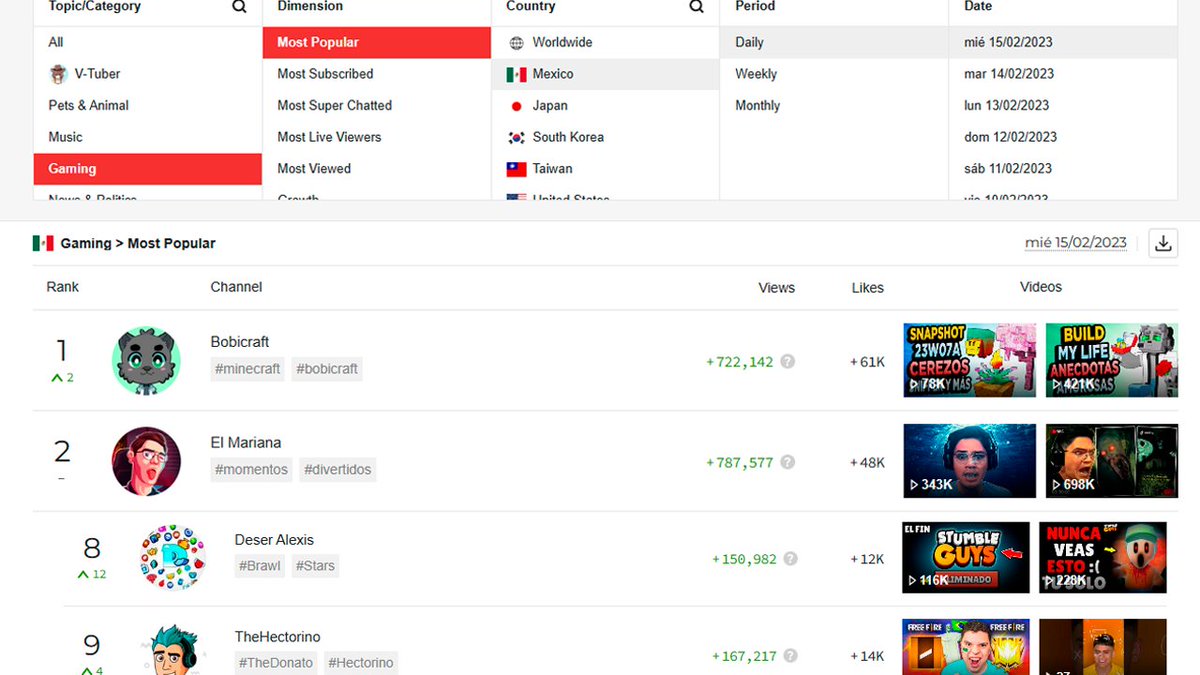The image size is (1200, 675).
Task: Select Most Subscribed dimension
Action: pyautogui.click(x=377, y=74)
